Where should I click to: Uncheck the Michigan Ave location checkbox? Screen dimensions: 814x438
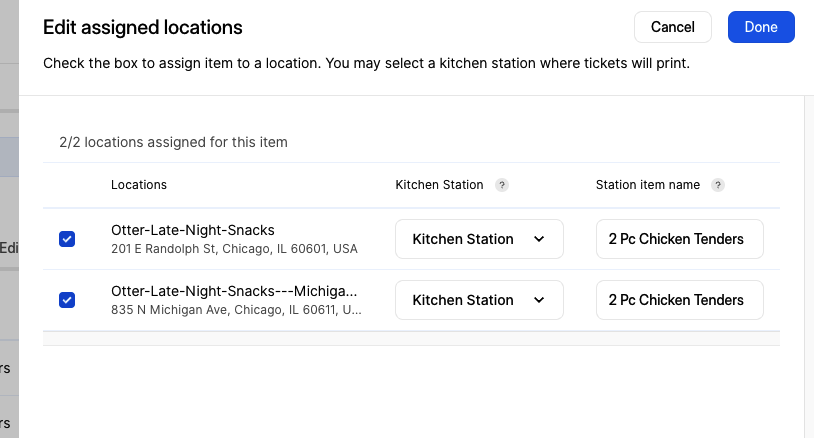coord(67,300)
